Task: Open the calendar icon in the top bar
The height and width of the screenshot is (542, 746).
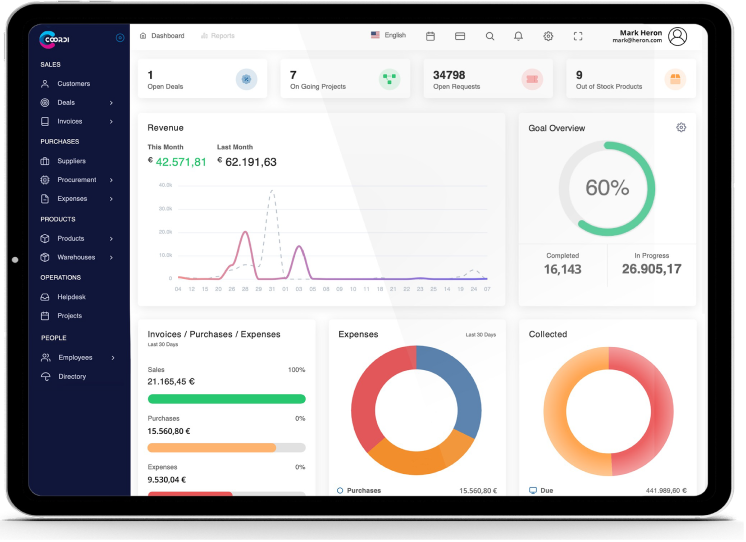Action: coord(430,36)
